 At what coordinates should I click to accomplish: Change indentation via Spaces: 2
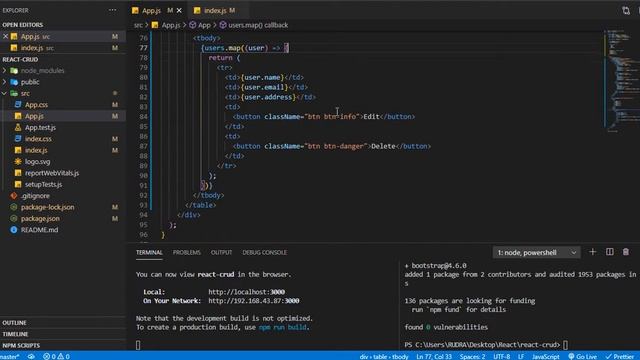tap(472, 356)
